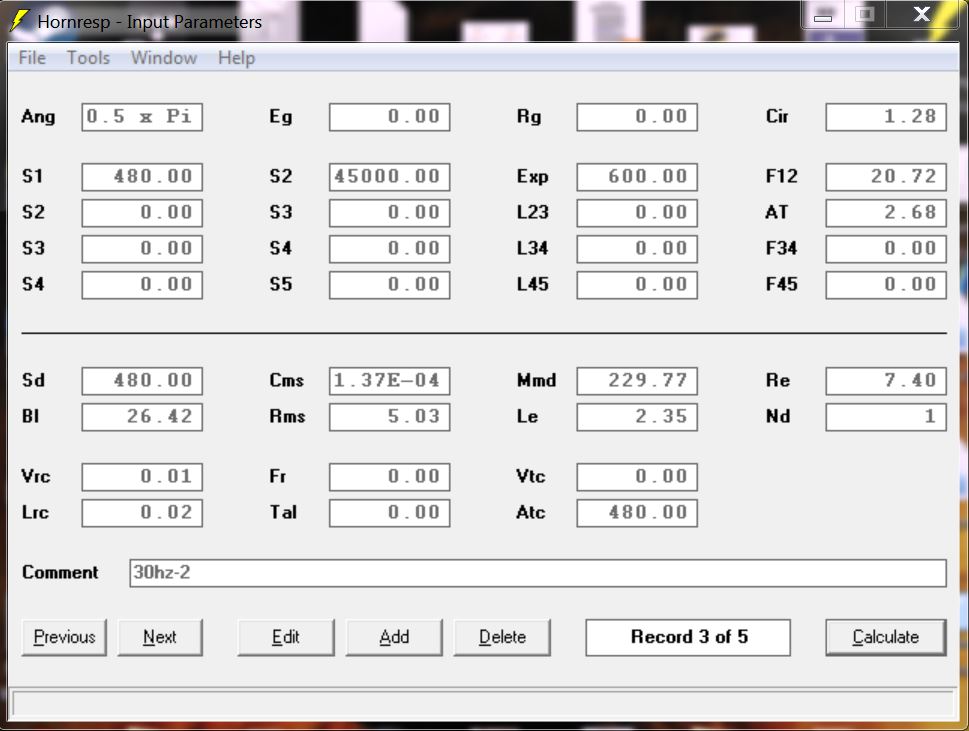Close the Hornresp window

point(921,15)
